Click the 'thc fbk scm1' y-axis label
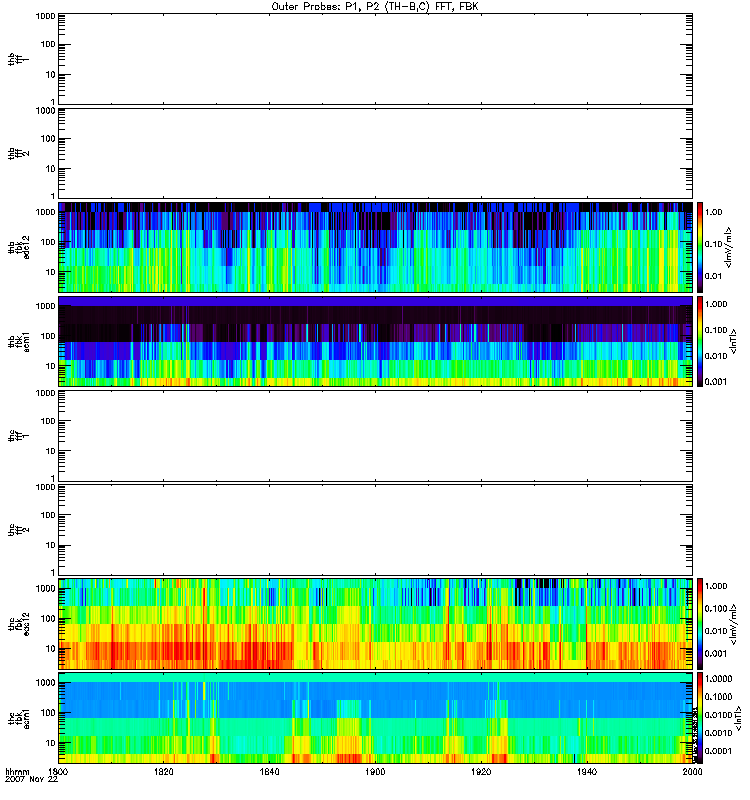The image size is (750, 800). pos(19,718)
